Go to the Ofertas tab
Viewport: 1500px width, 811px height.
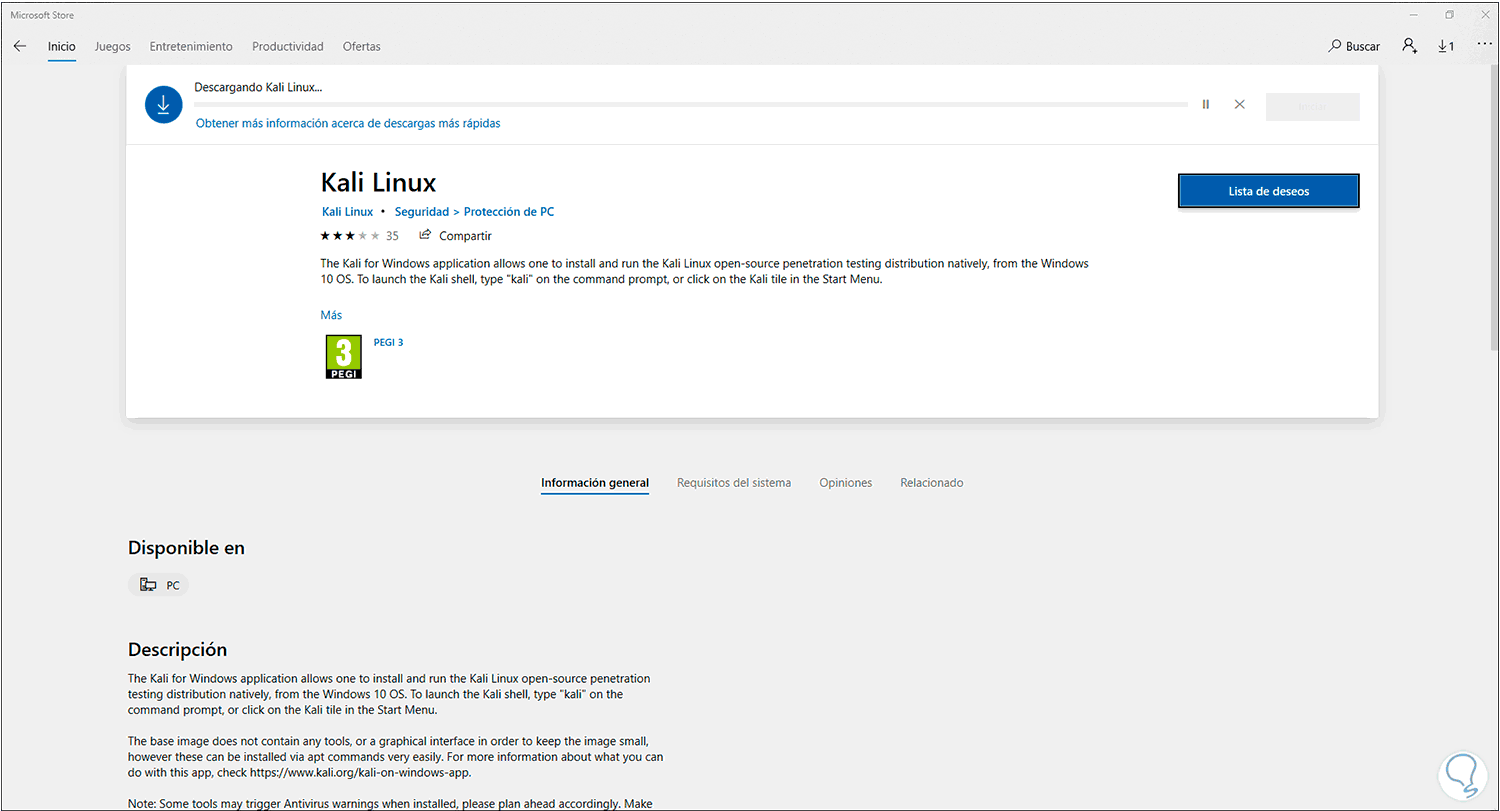click(361, 46)
